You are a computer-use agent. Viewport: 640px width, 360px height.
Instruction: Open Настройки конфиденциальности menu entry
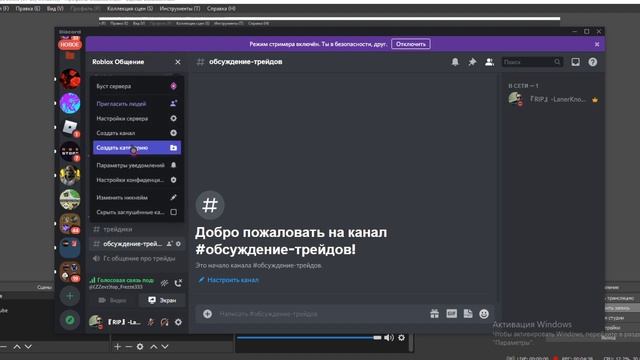pyautogui.click(x=137, y=180)
